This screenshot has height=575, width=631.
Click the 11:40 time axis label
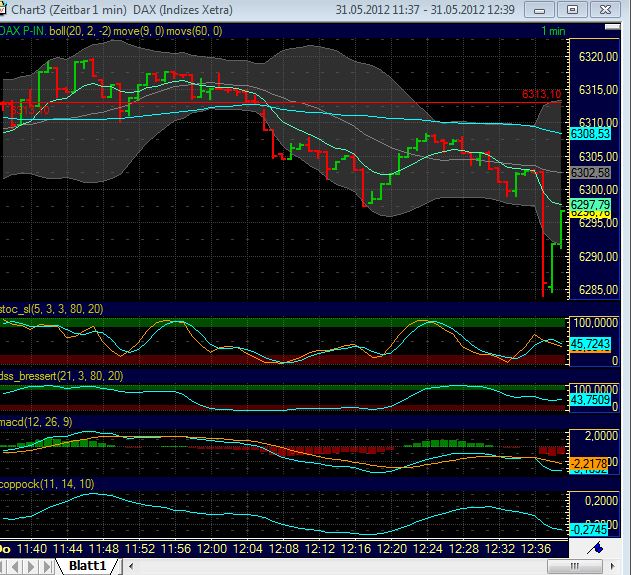click(32, 549)
